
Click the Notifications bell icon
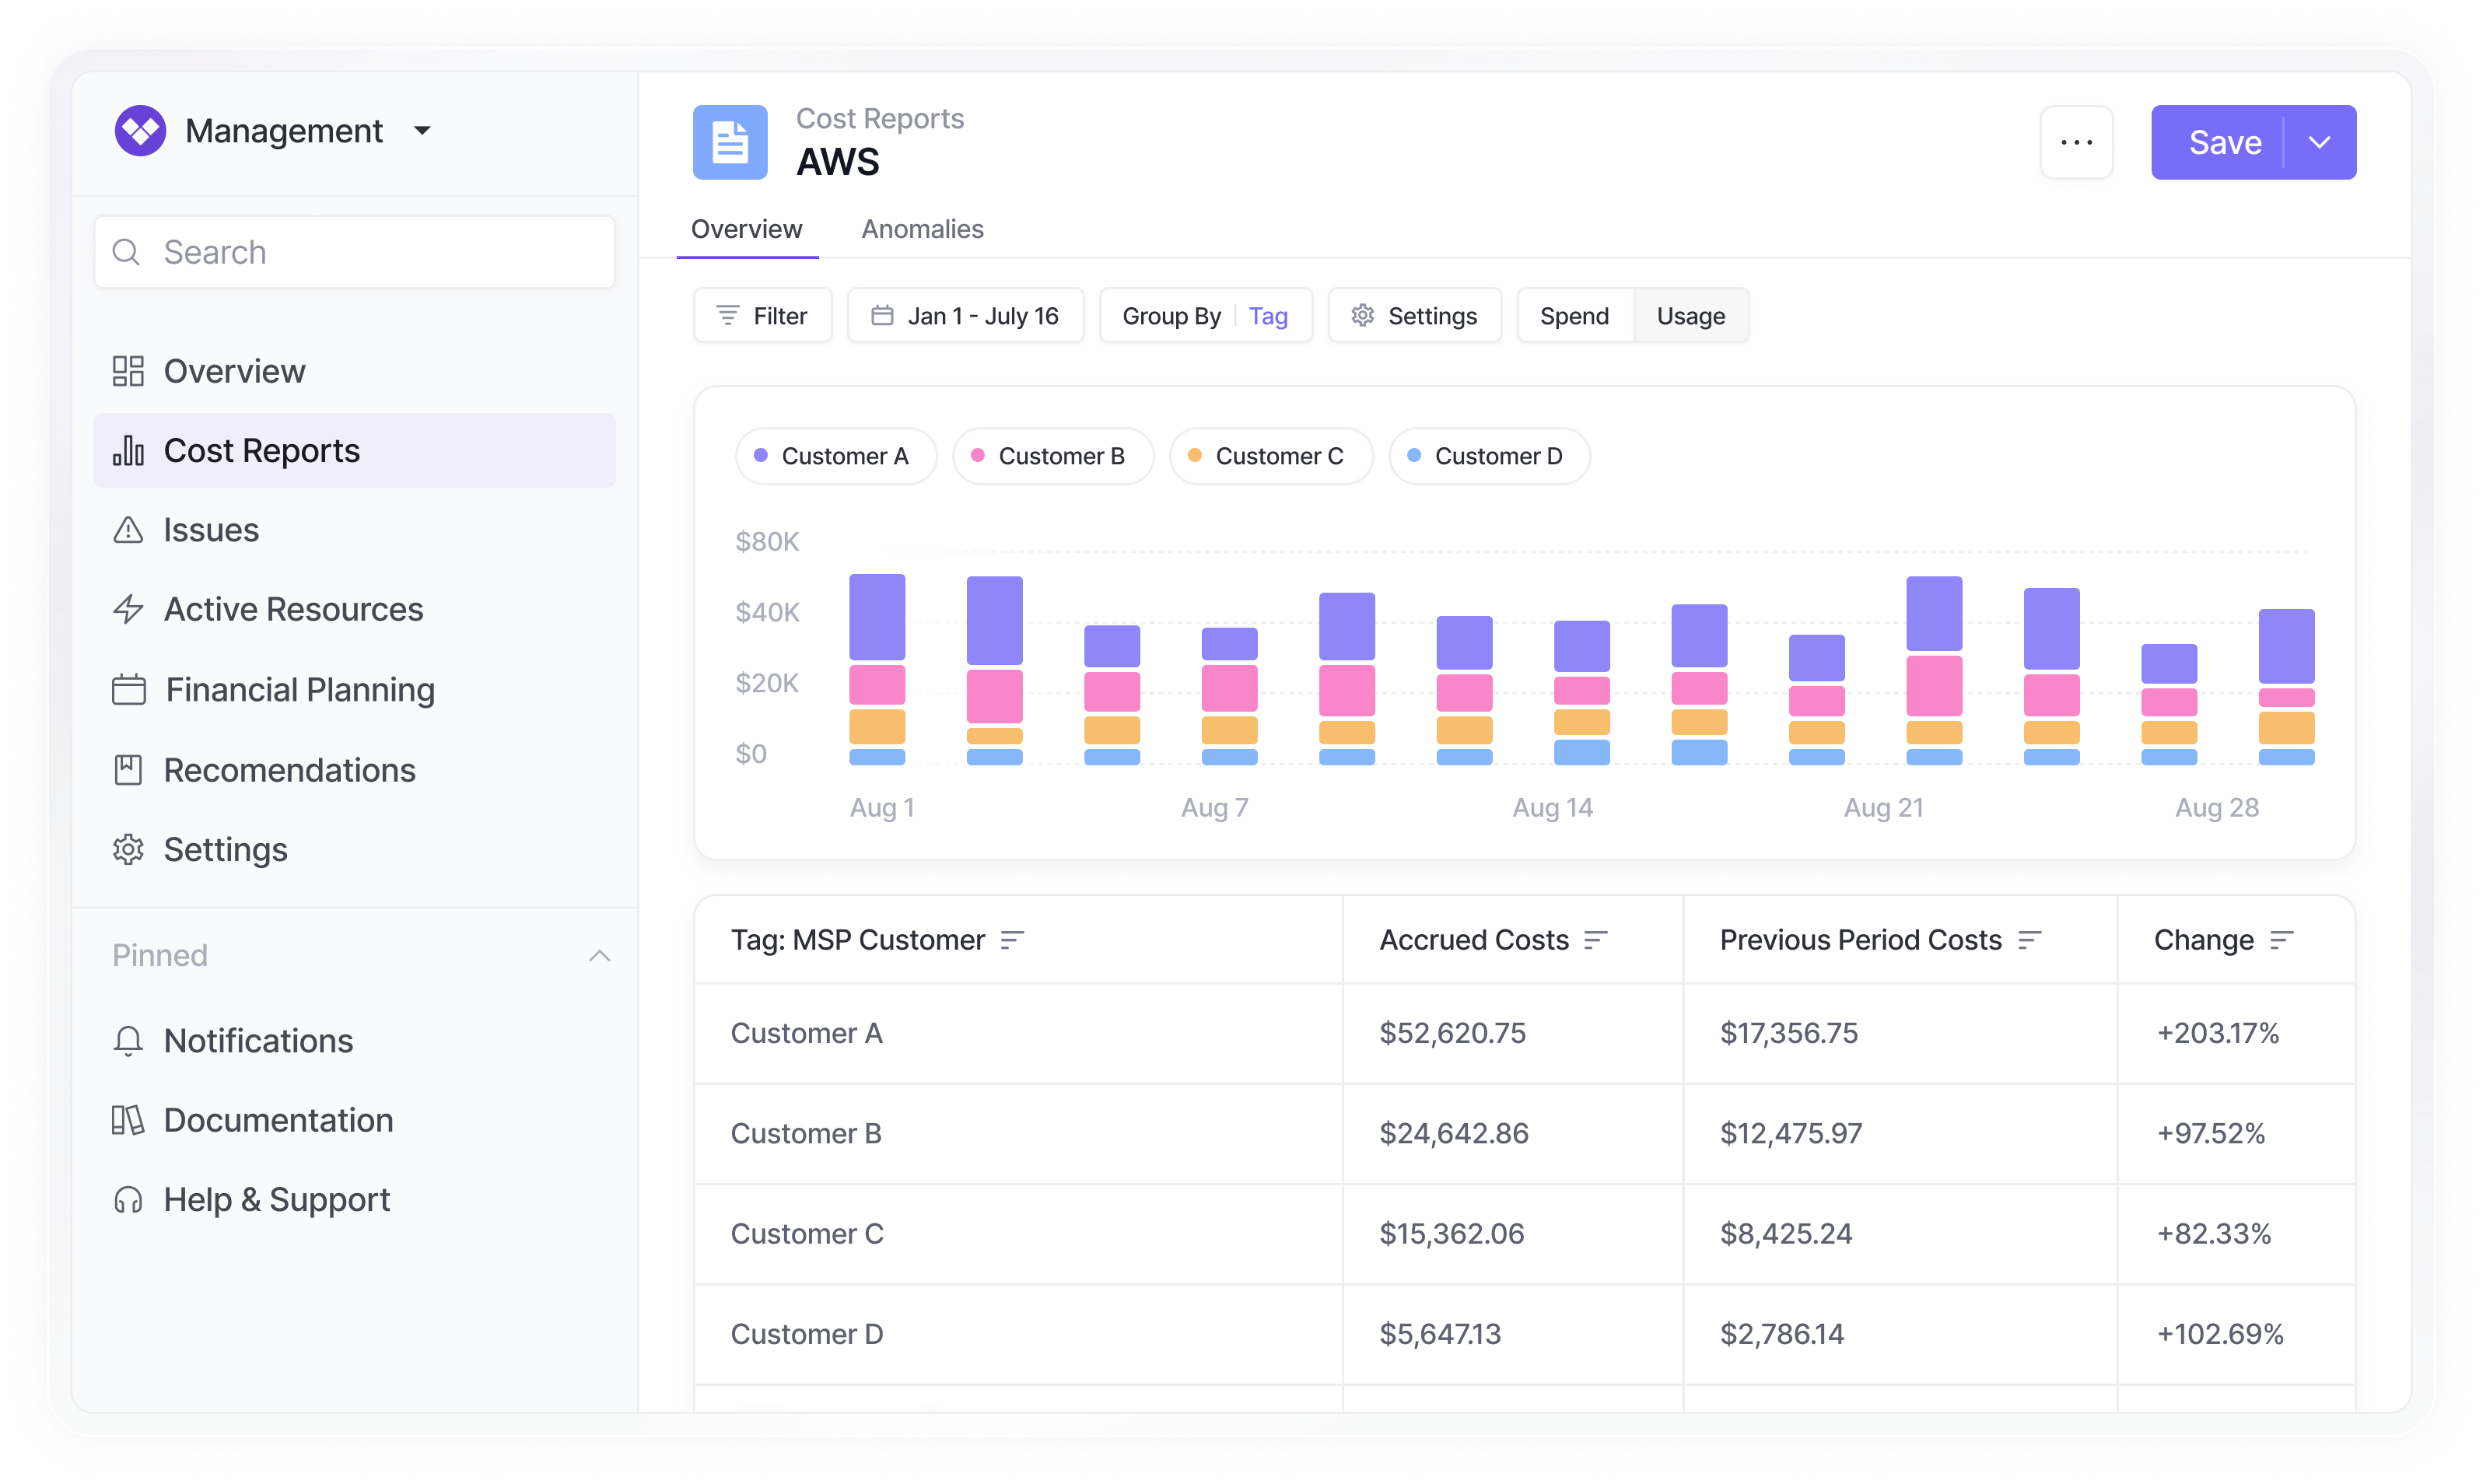click(x=128, y=1041)
